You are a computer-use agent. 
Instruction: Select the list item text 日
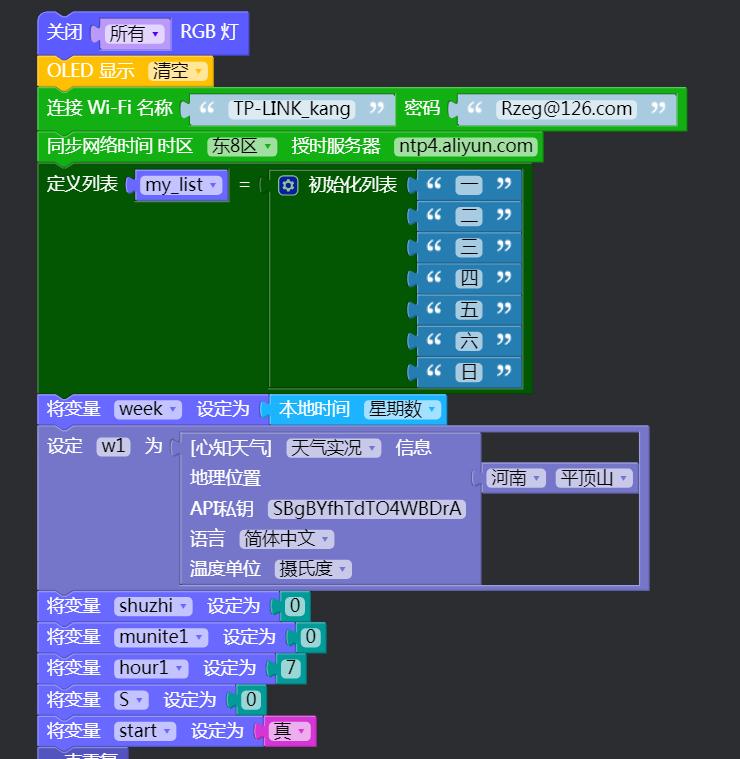click(468, 372)
